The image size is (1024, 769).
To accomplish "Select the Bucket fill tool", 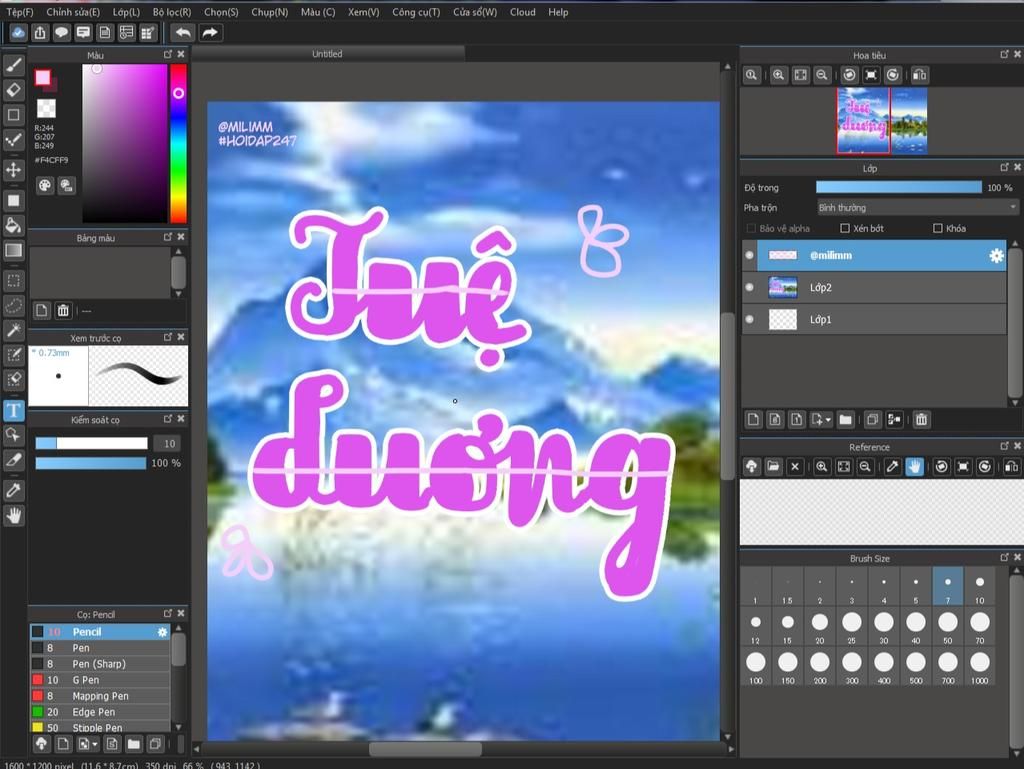I will pyautogui.click(x=14, y=225).
